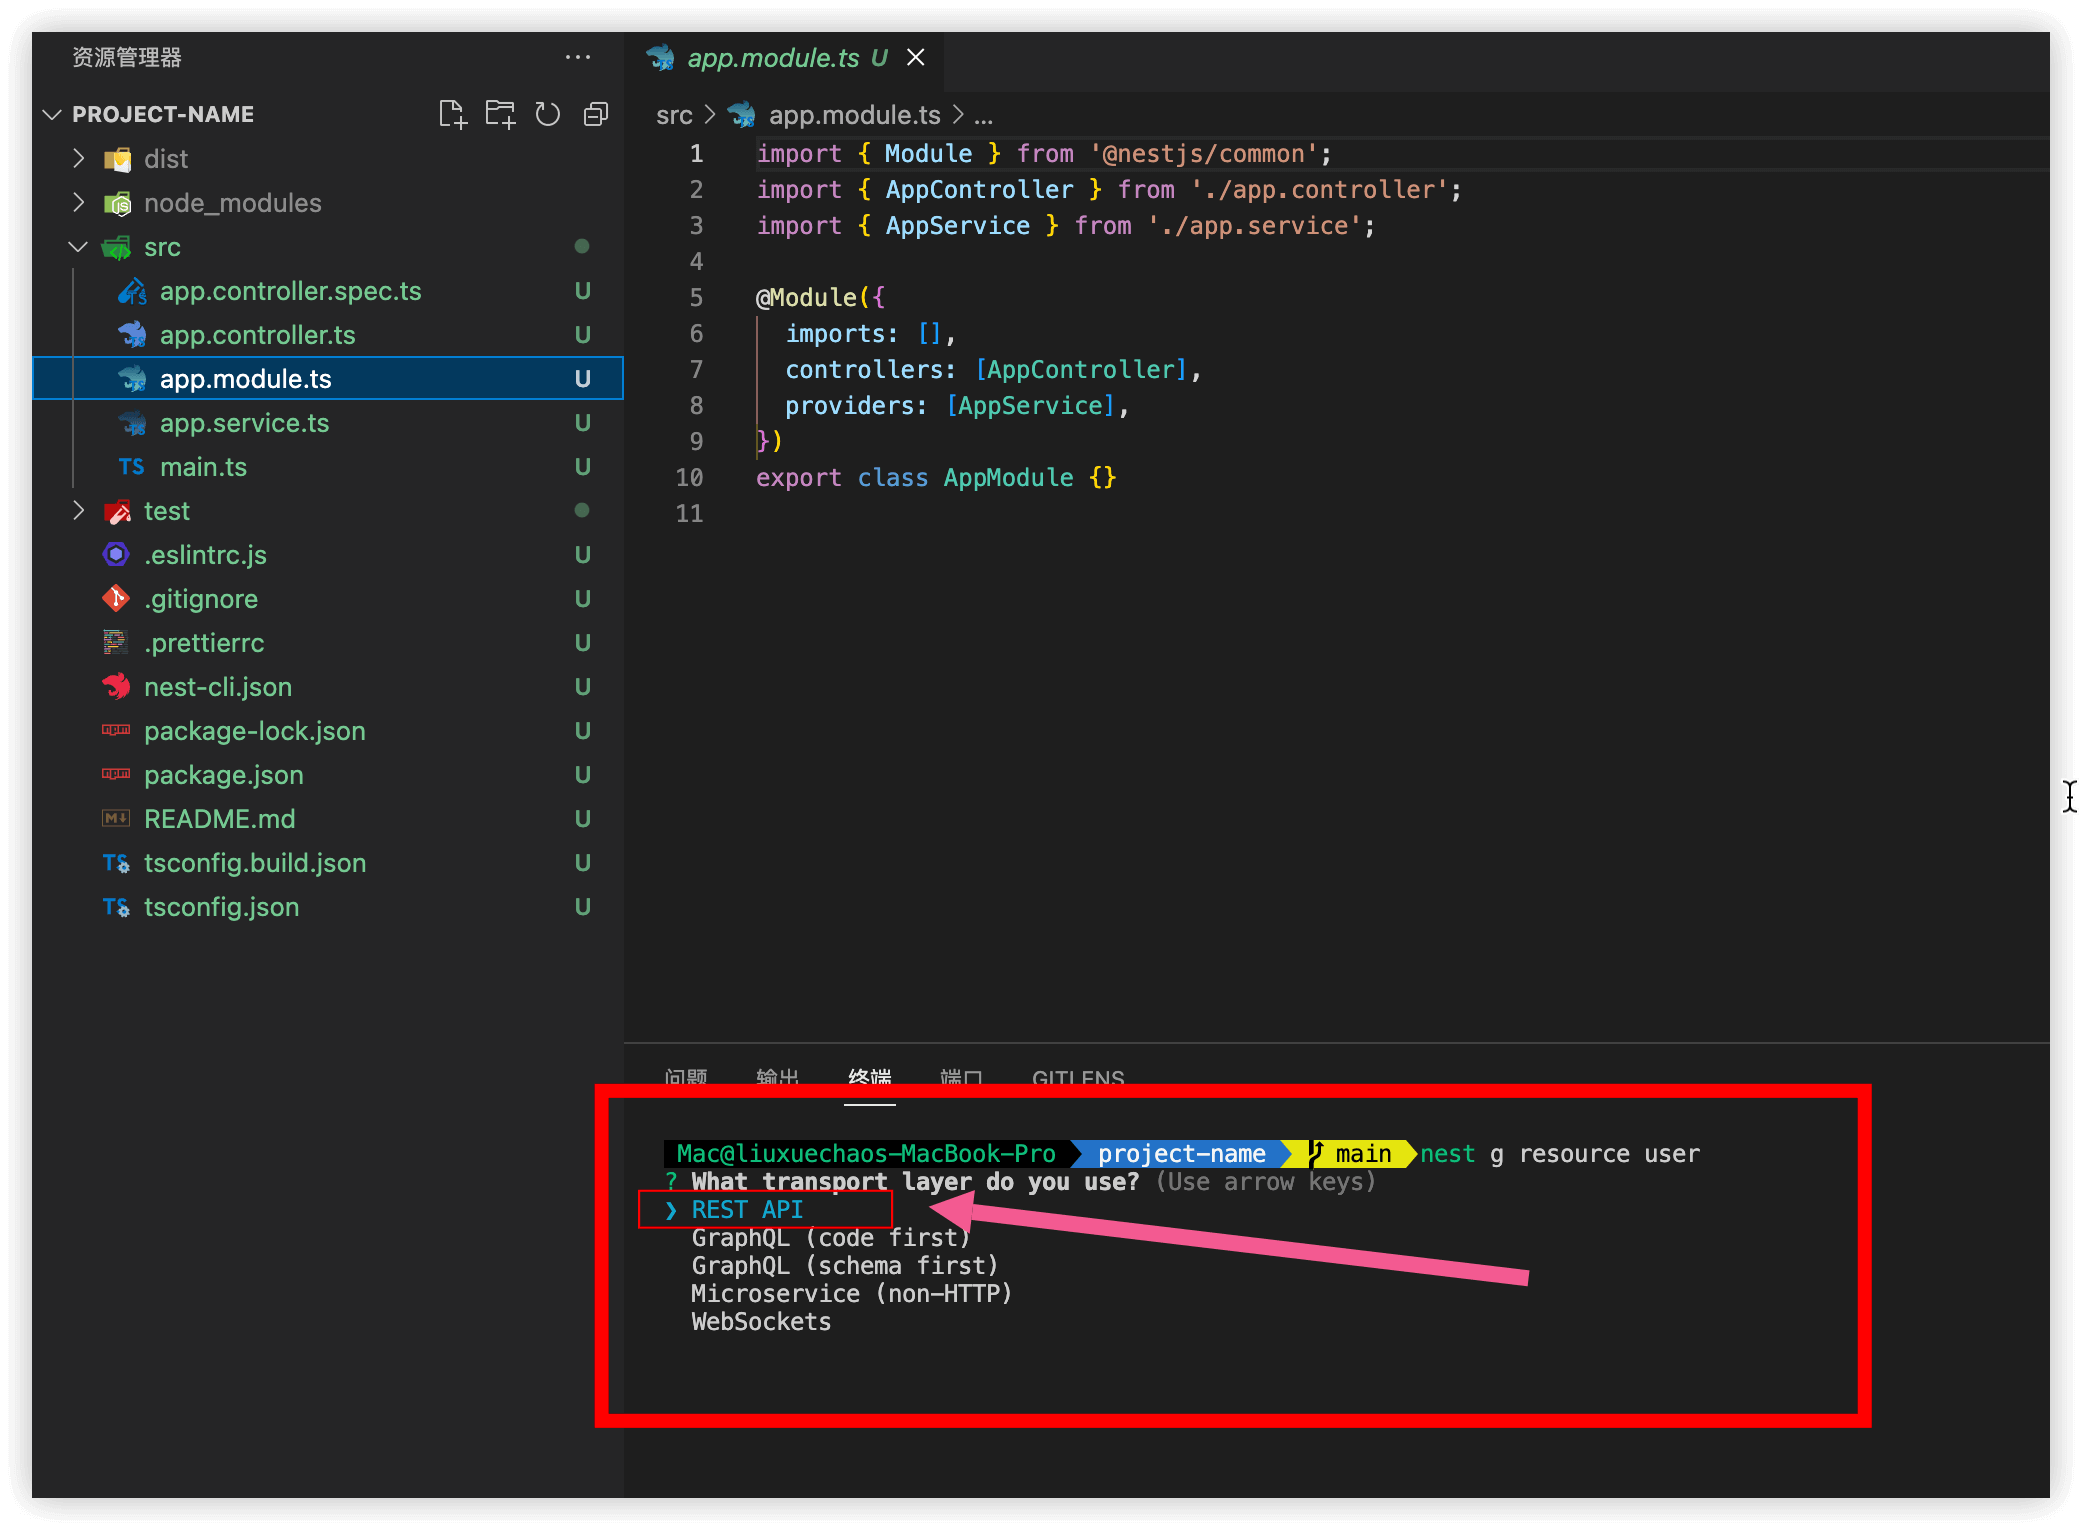Switch to the 终端 (Terminal) panel tab
The image size is (2082, 1530).
(x=870, y=1078)
